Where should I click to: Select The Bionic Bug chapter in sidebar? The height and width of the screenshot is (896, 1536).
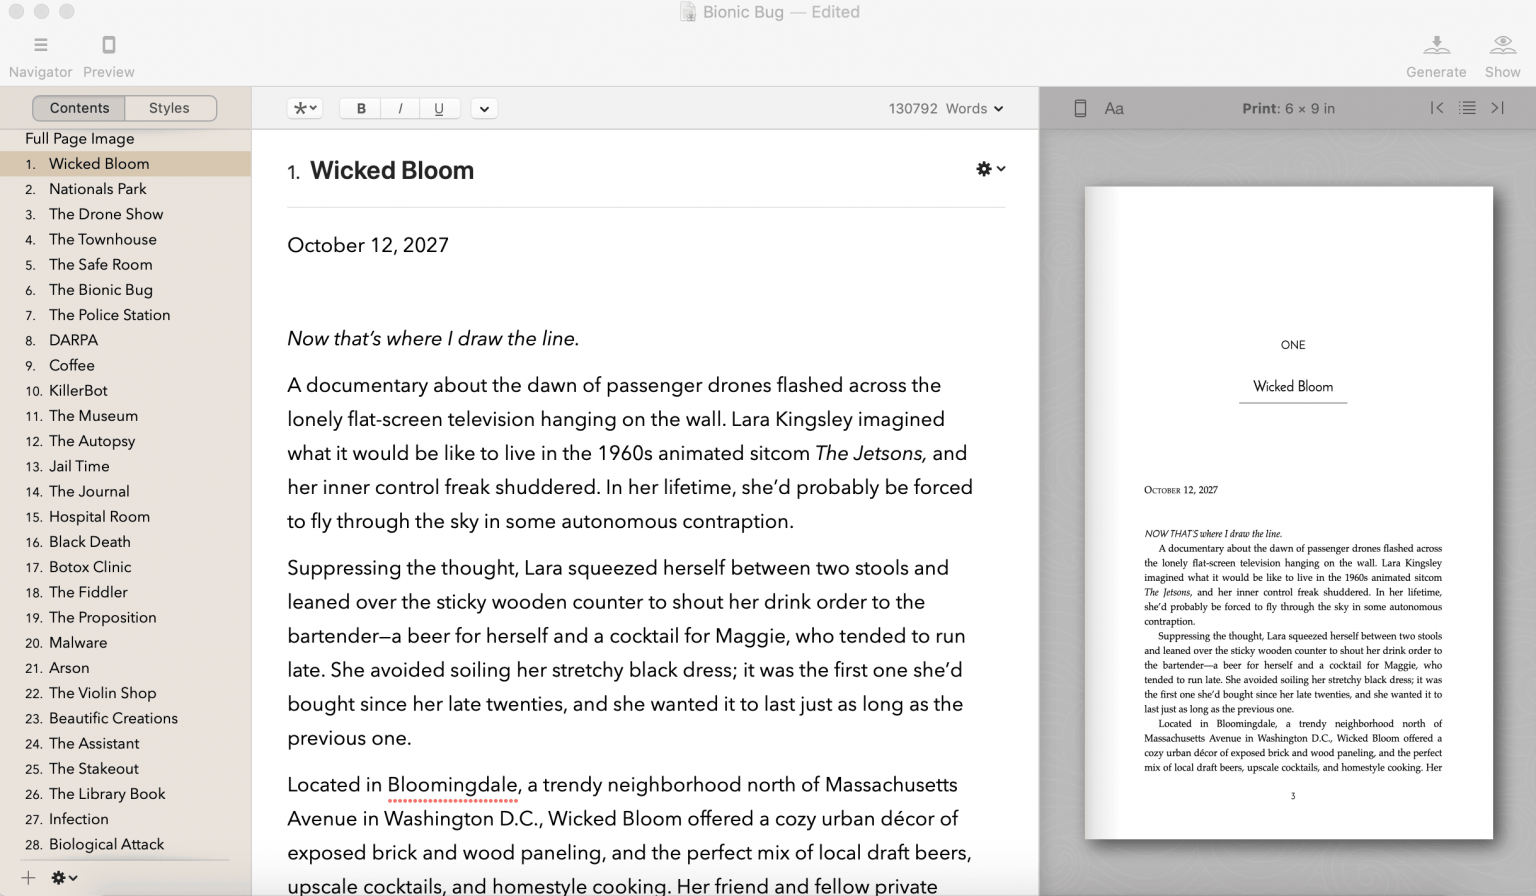pos(100,289)
